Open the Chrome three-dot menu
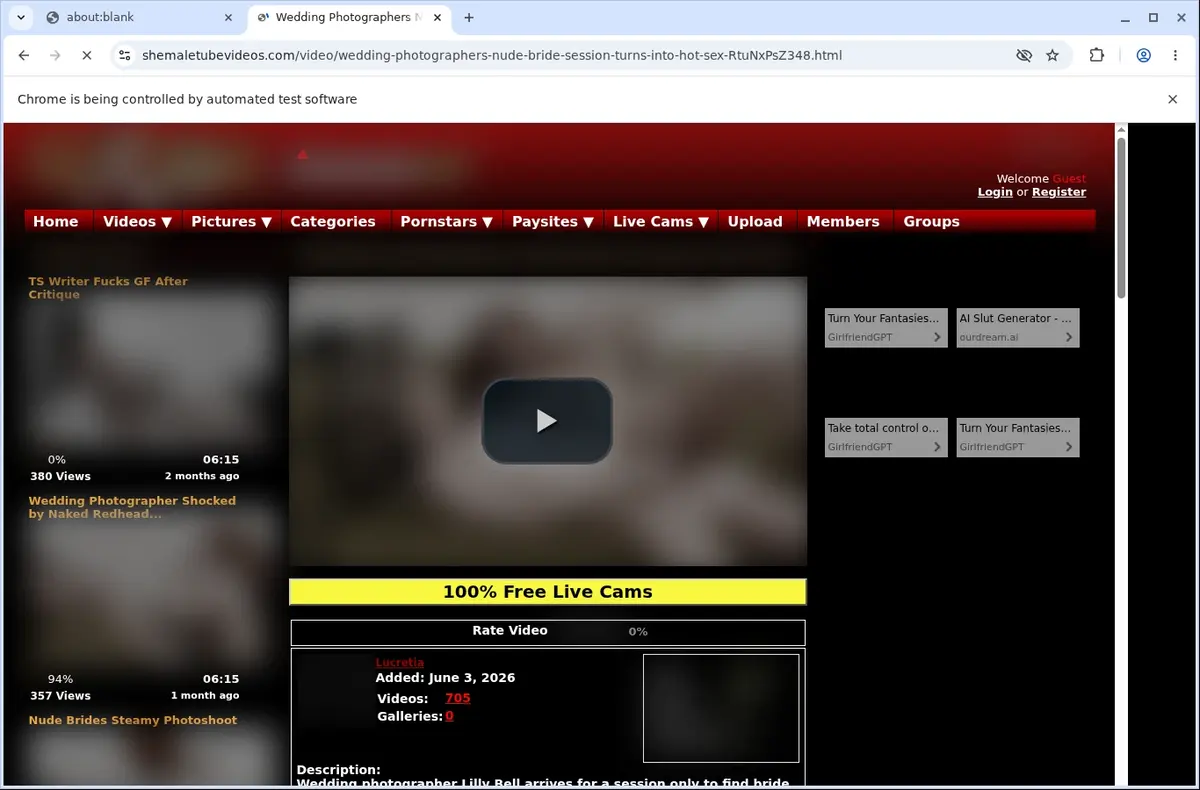The height and width of the screenshot is (790, 1200). 1175,55
